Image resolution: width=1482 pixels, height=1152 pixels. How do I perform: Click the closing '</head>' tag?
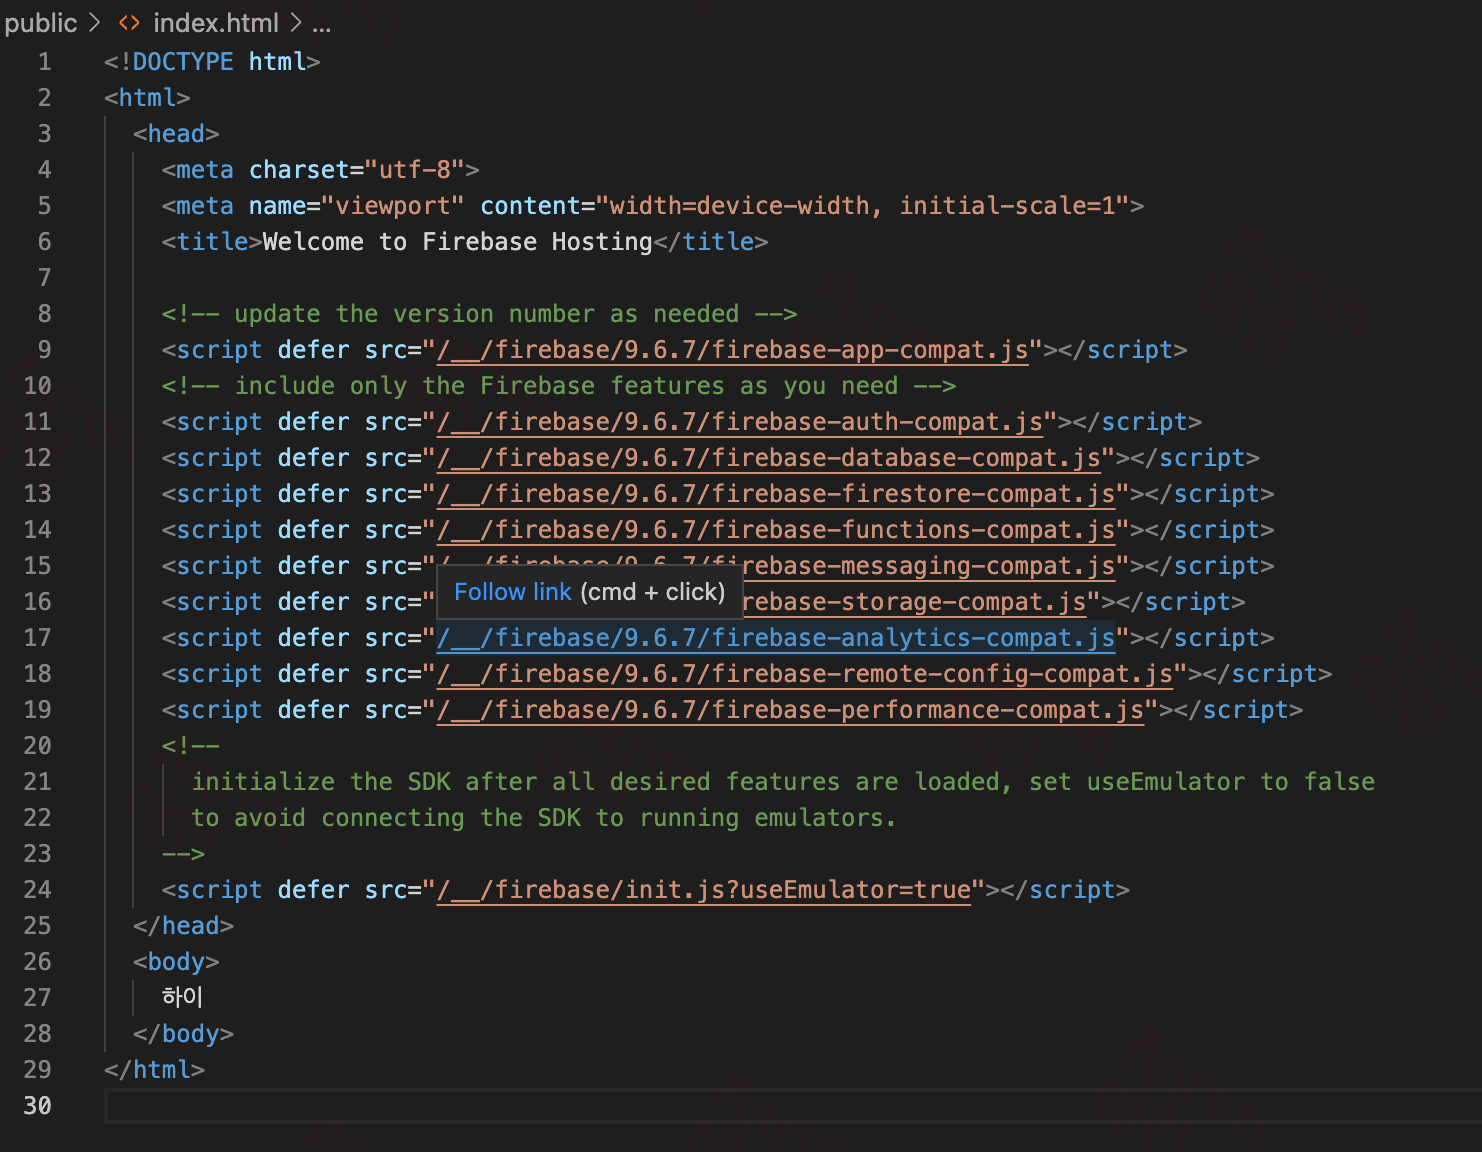point(183,926)
